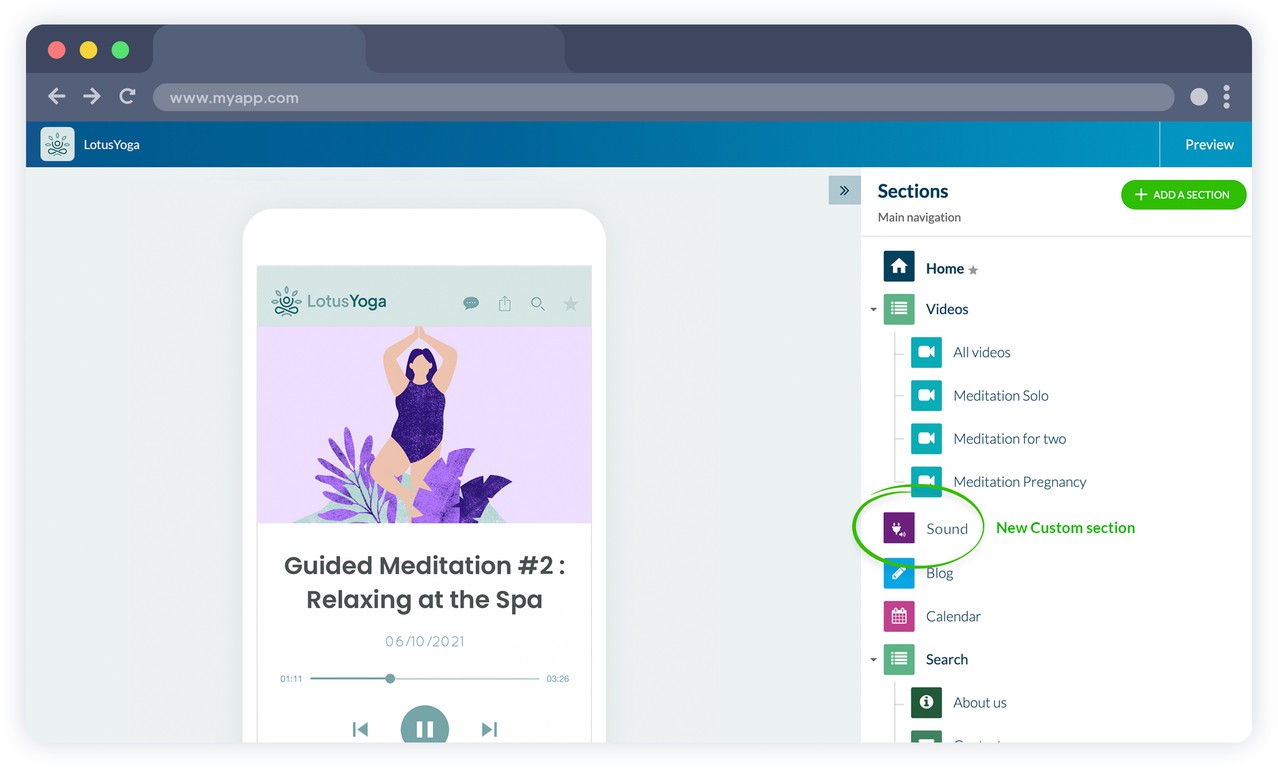The image size is (1278, 769).
Task: Click the Add a Section button
Action: point(1183,195)
